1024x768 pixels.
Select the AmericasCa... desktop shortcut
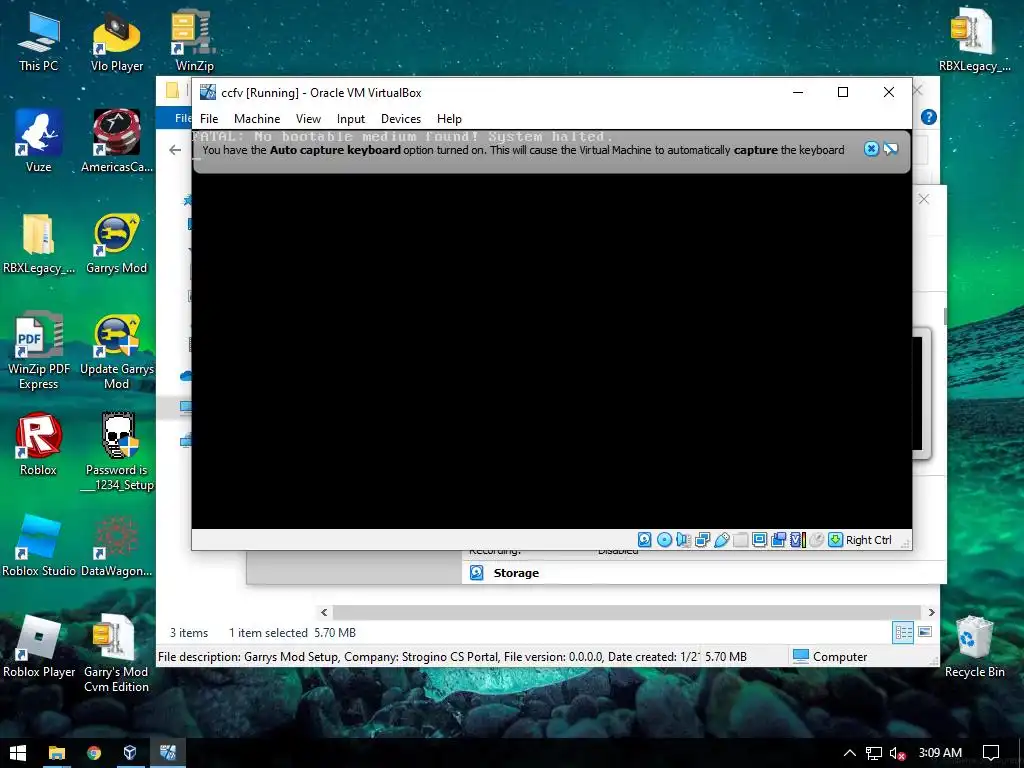117,141
